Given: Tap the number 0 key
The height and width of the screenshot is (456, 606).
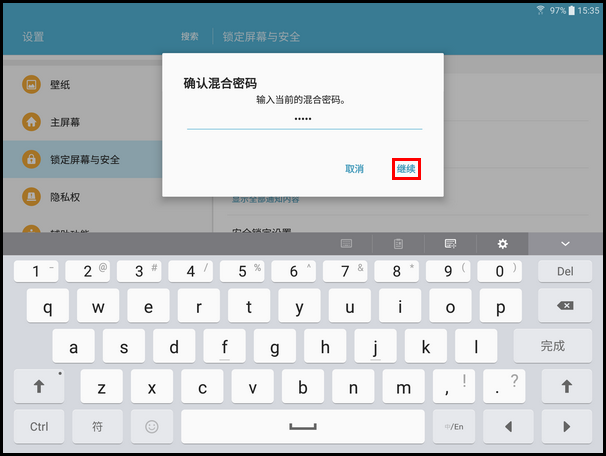Looking at the screenshot, I should coord(500,271).
